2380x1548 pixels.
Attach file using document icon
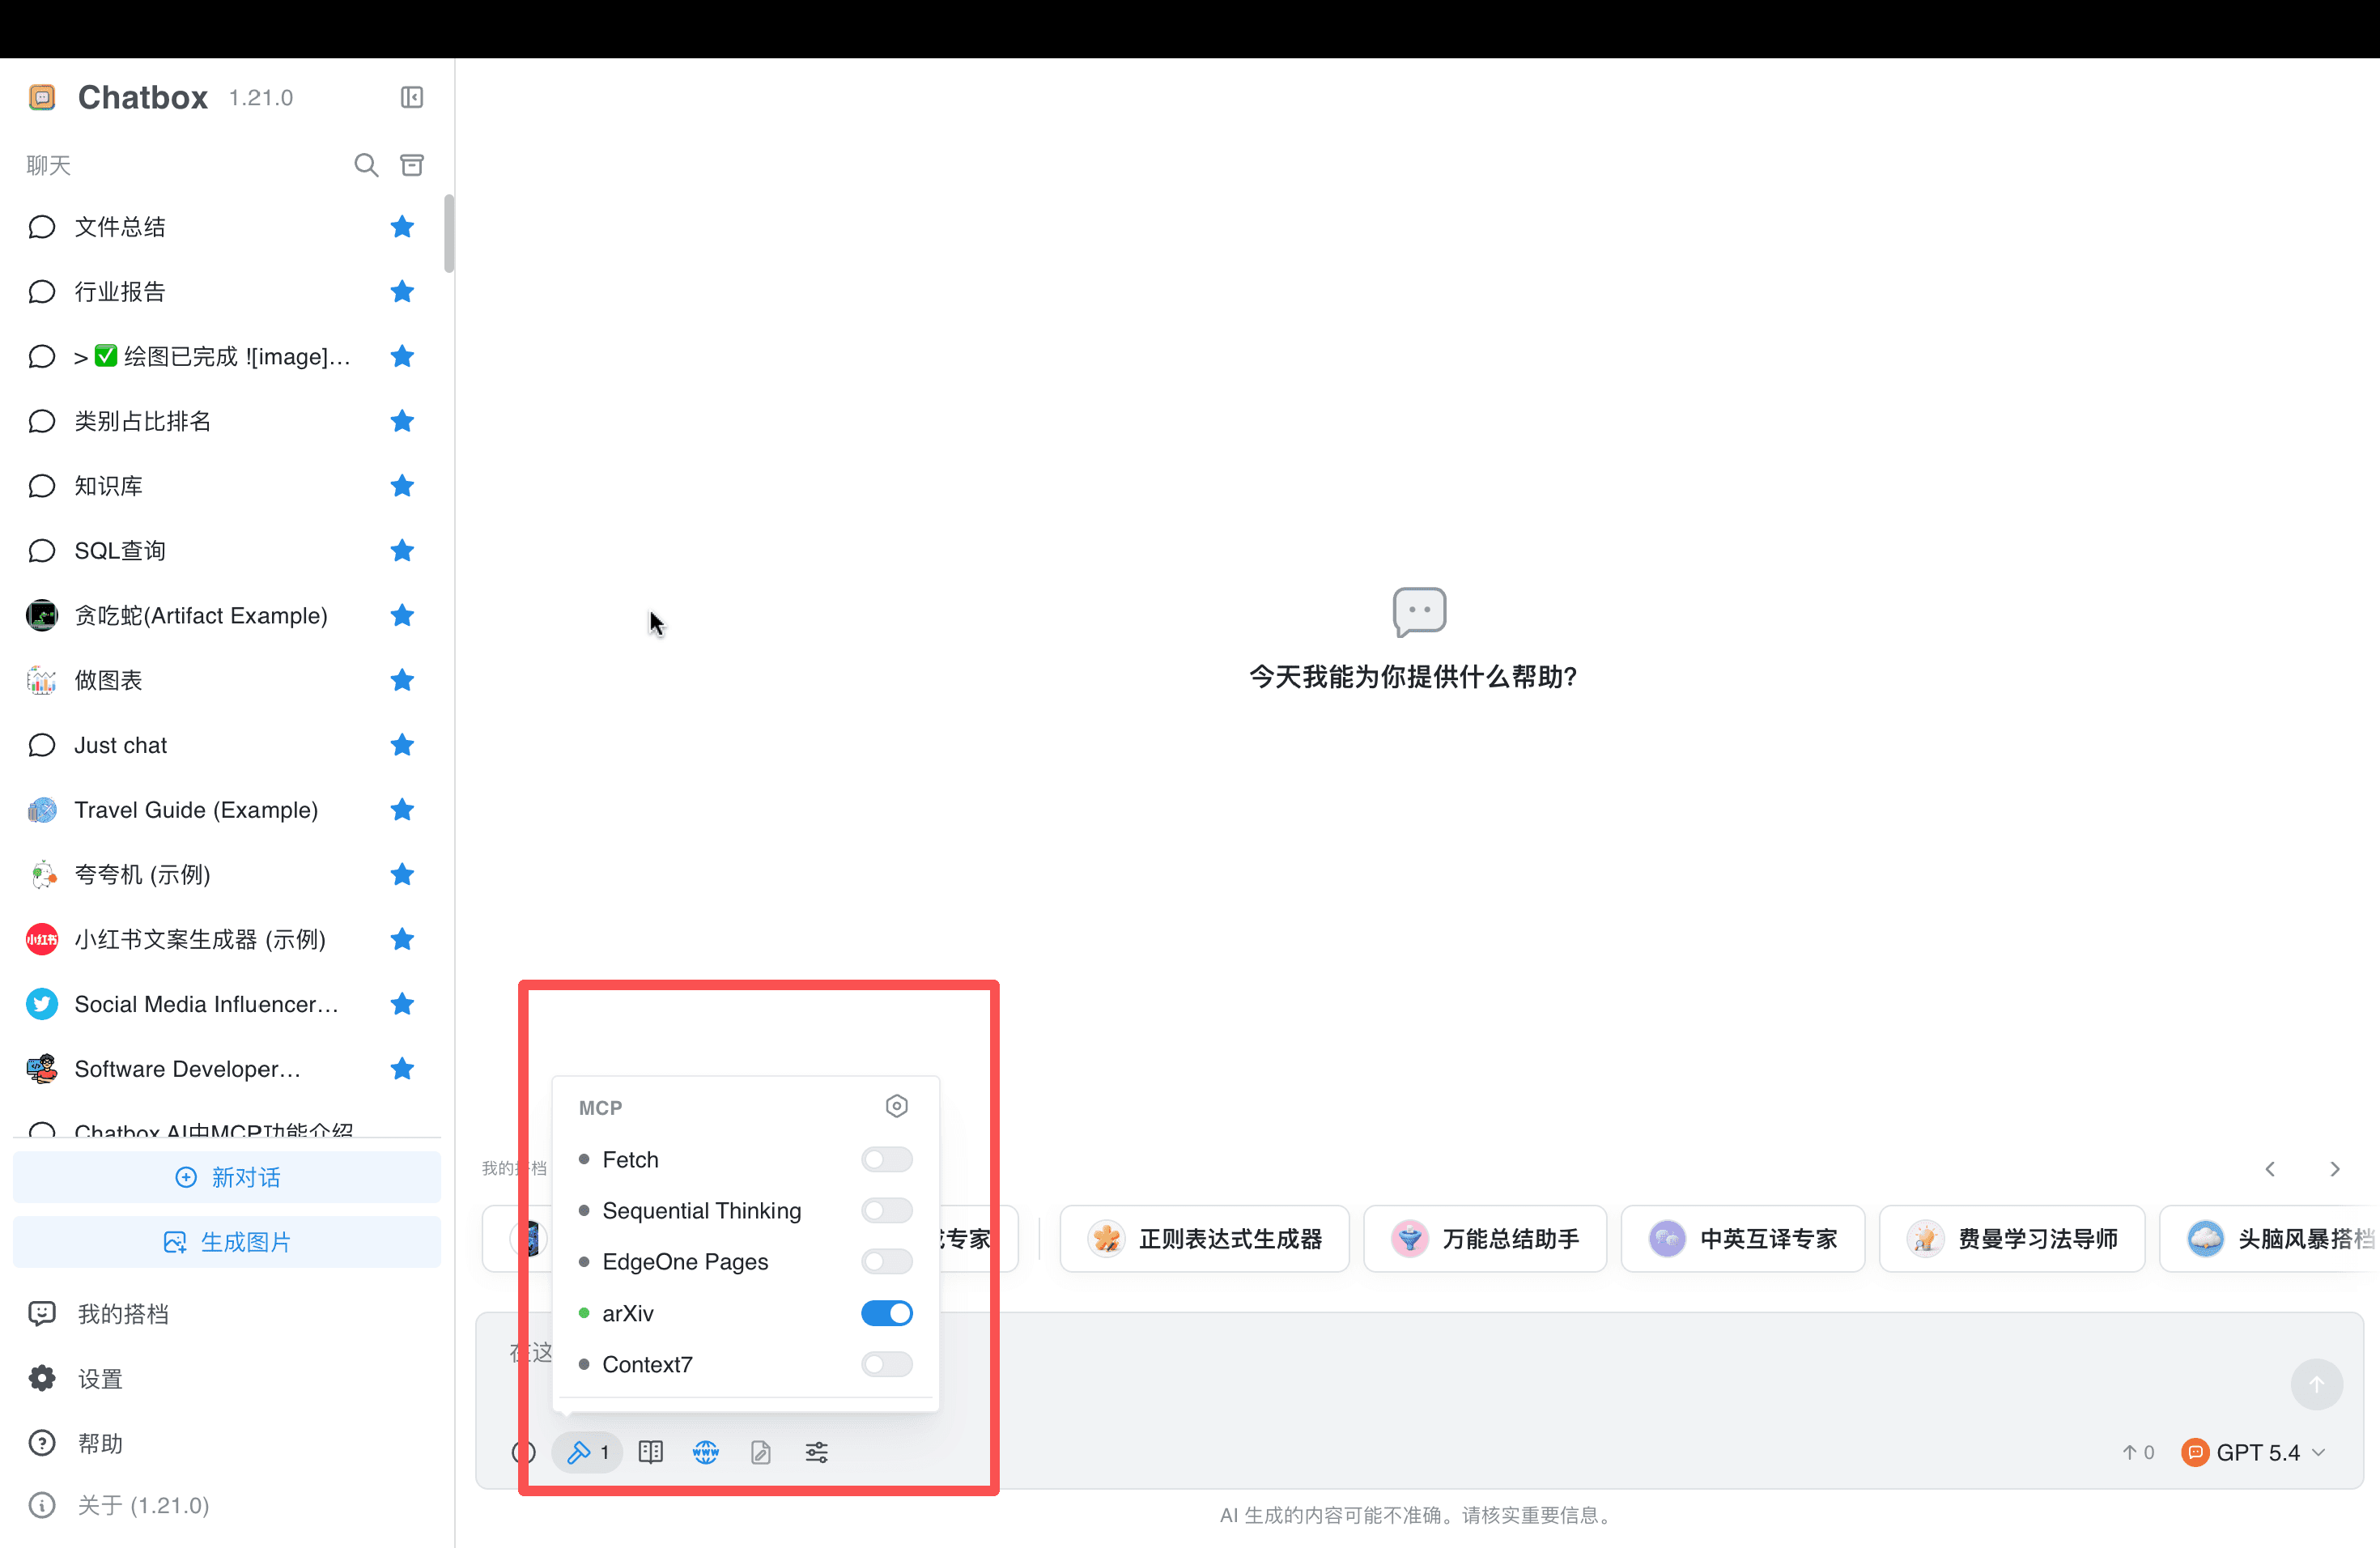click(x=761, y=1452)
